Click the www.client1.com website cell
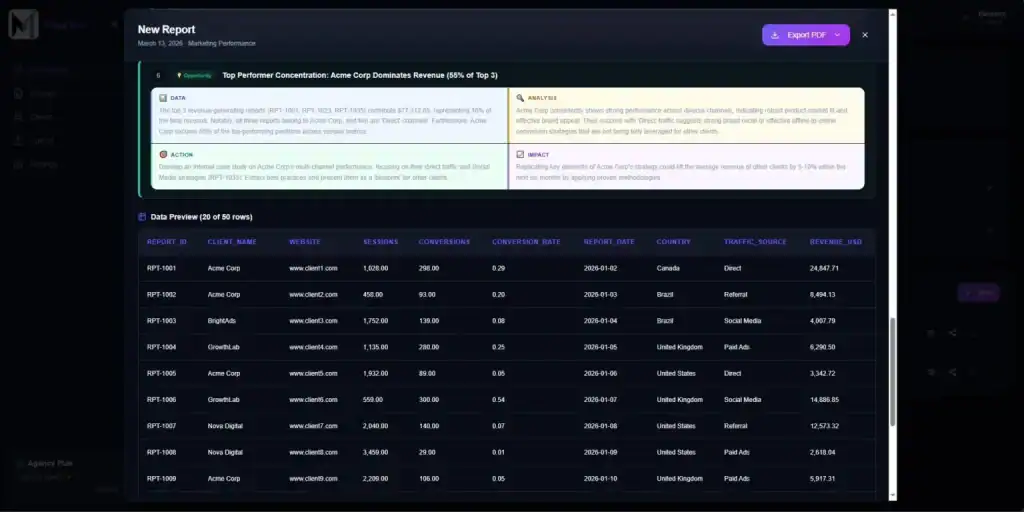This screenshot has width=1024, height=512. (x=313, y=268)
